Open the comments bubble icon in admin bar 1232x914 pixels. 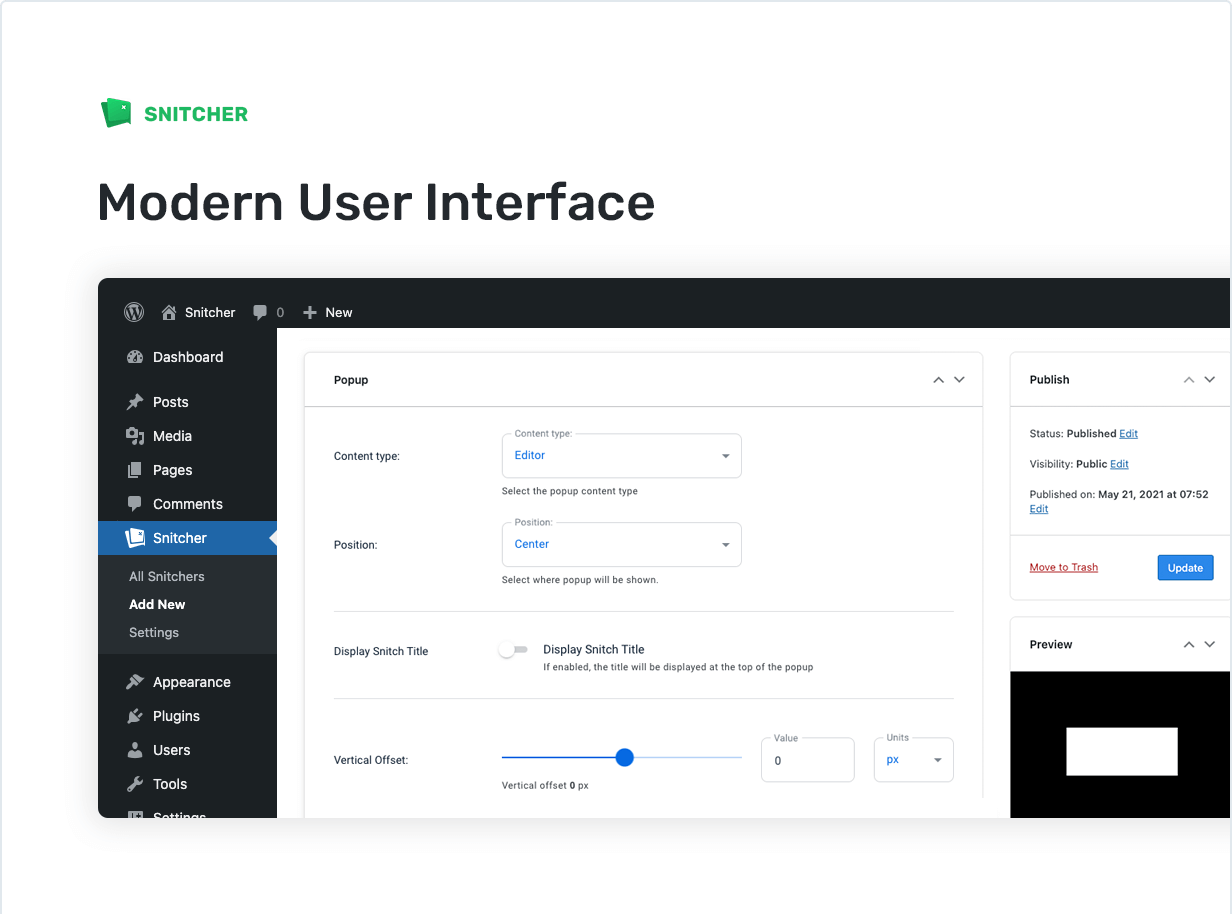click(260, 312)
